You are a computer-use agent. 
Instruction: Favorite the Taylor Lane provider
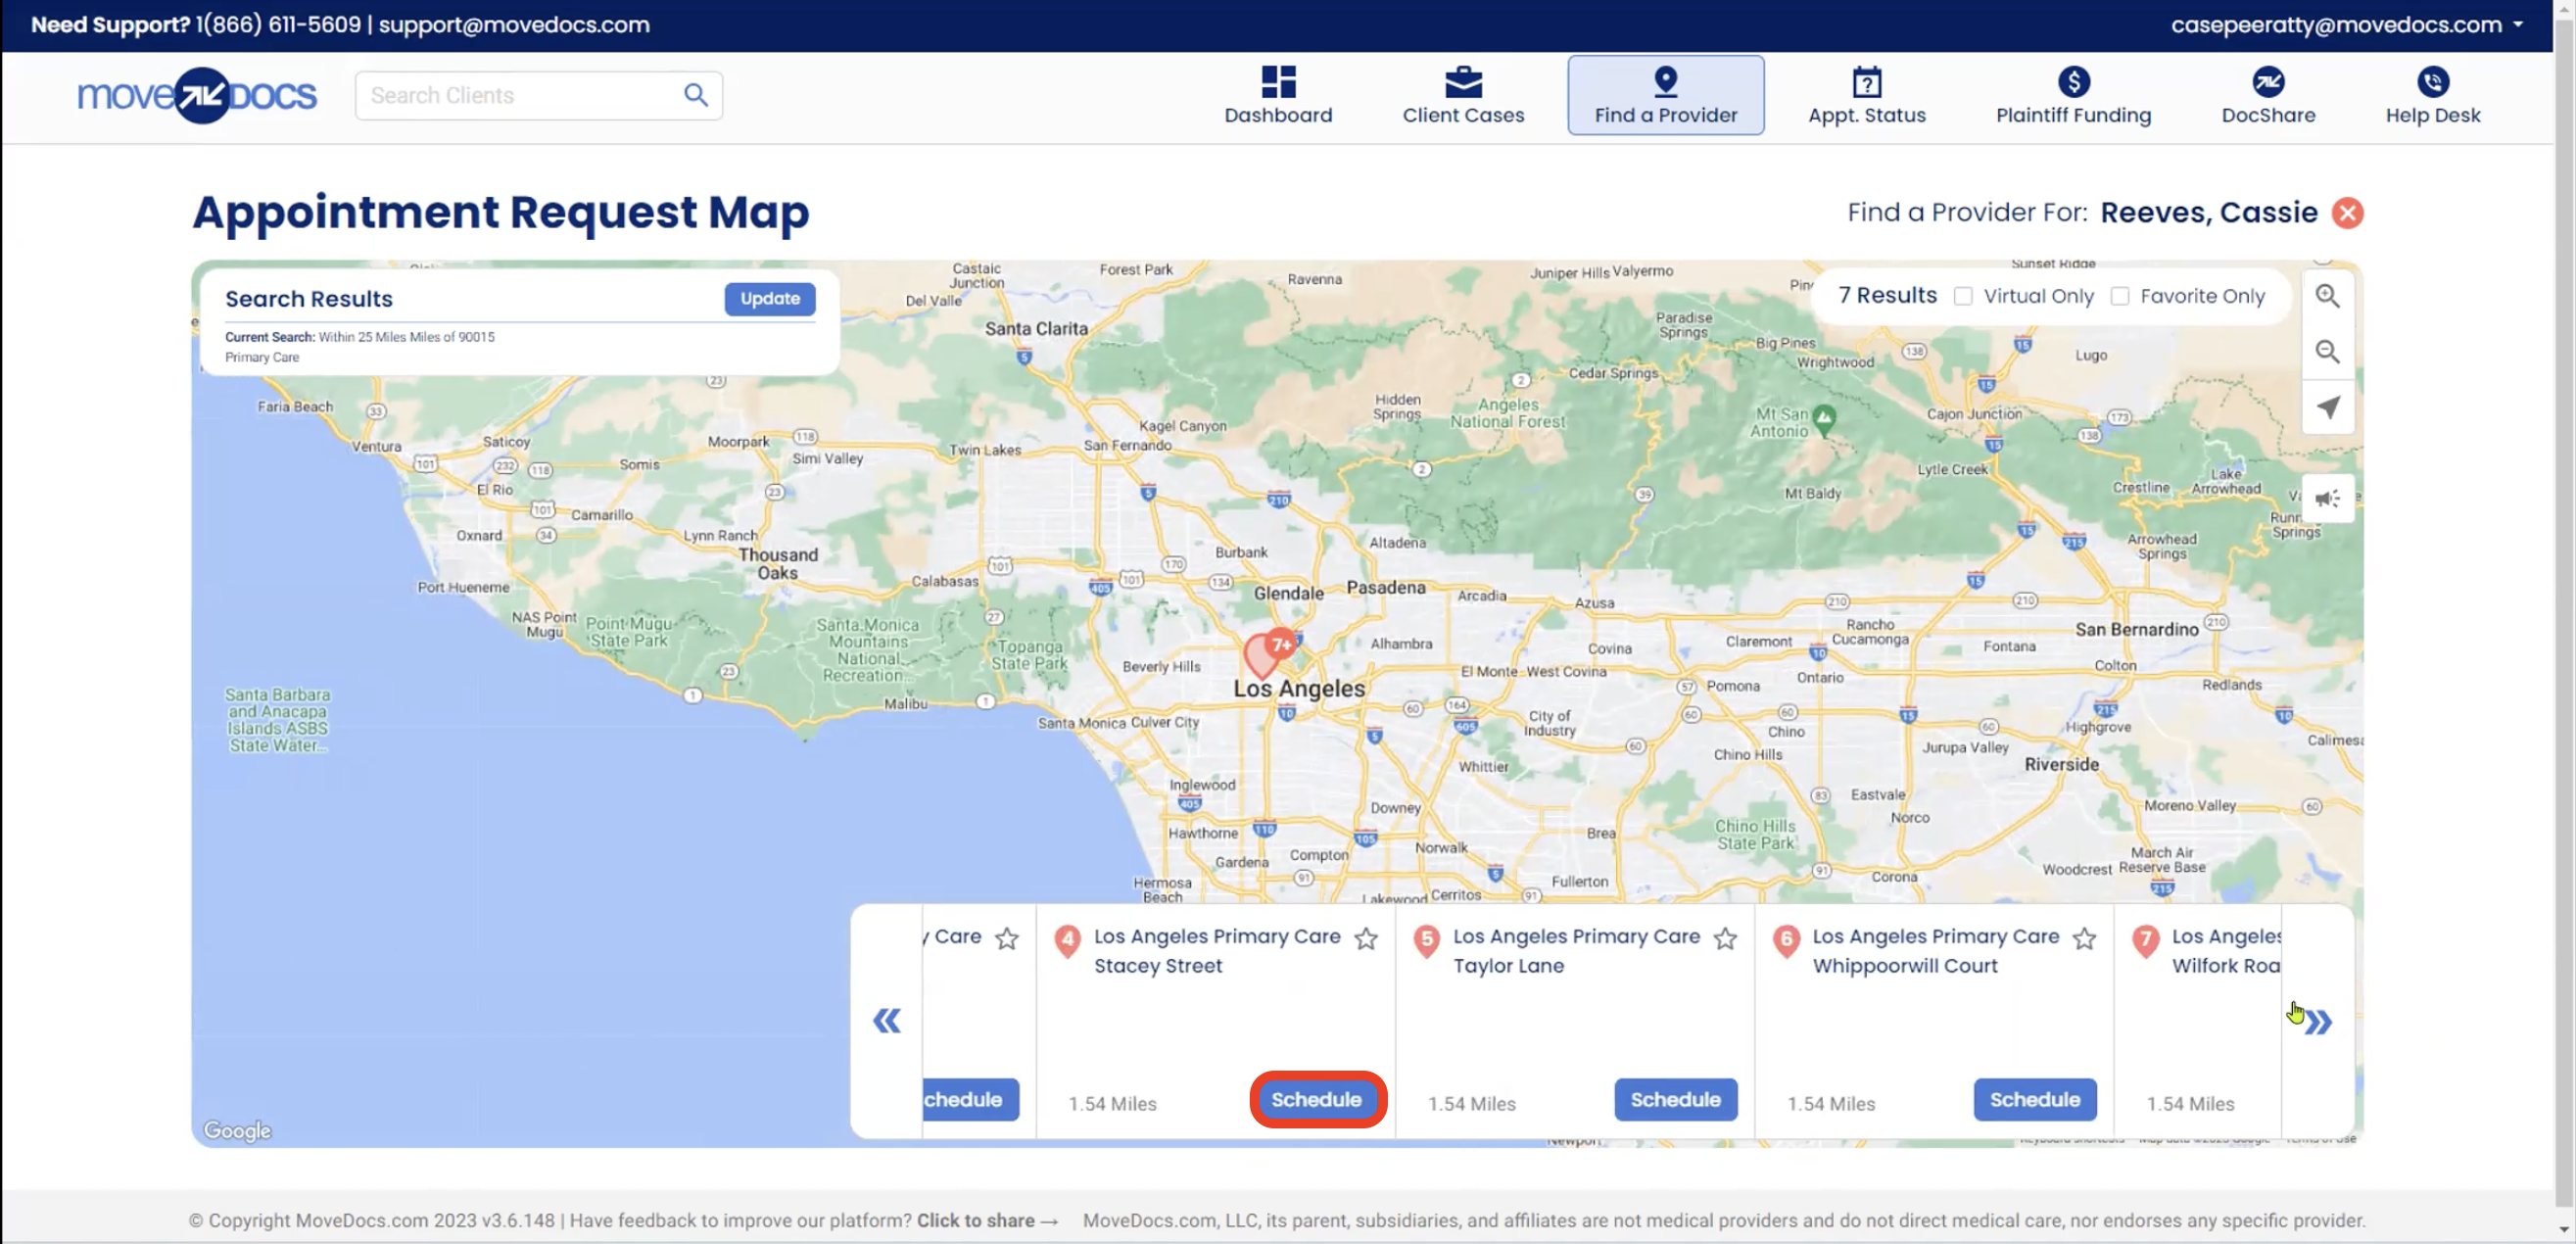click(1725, 938)
